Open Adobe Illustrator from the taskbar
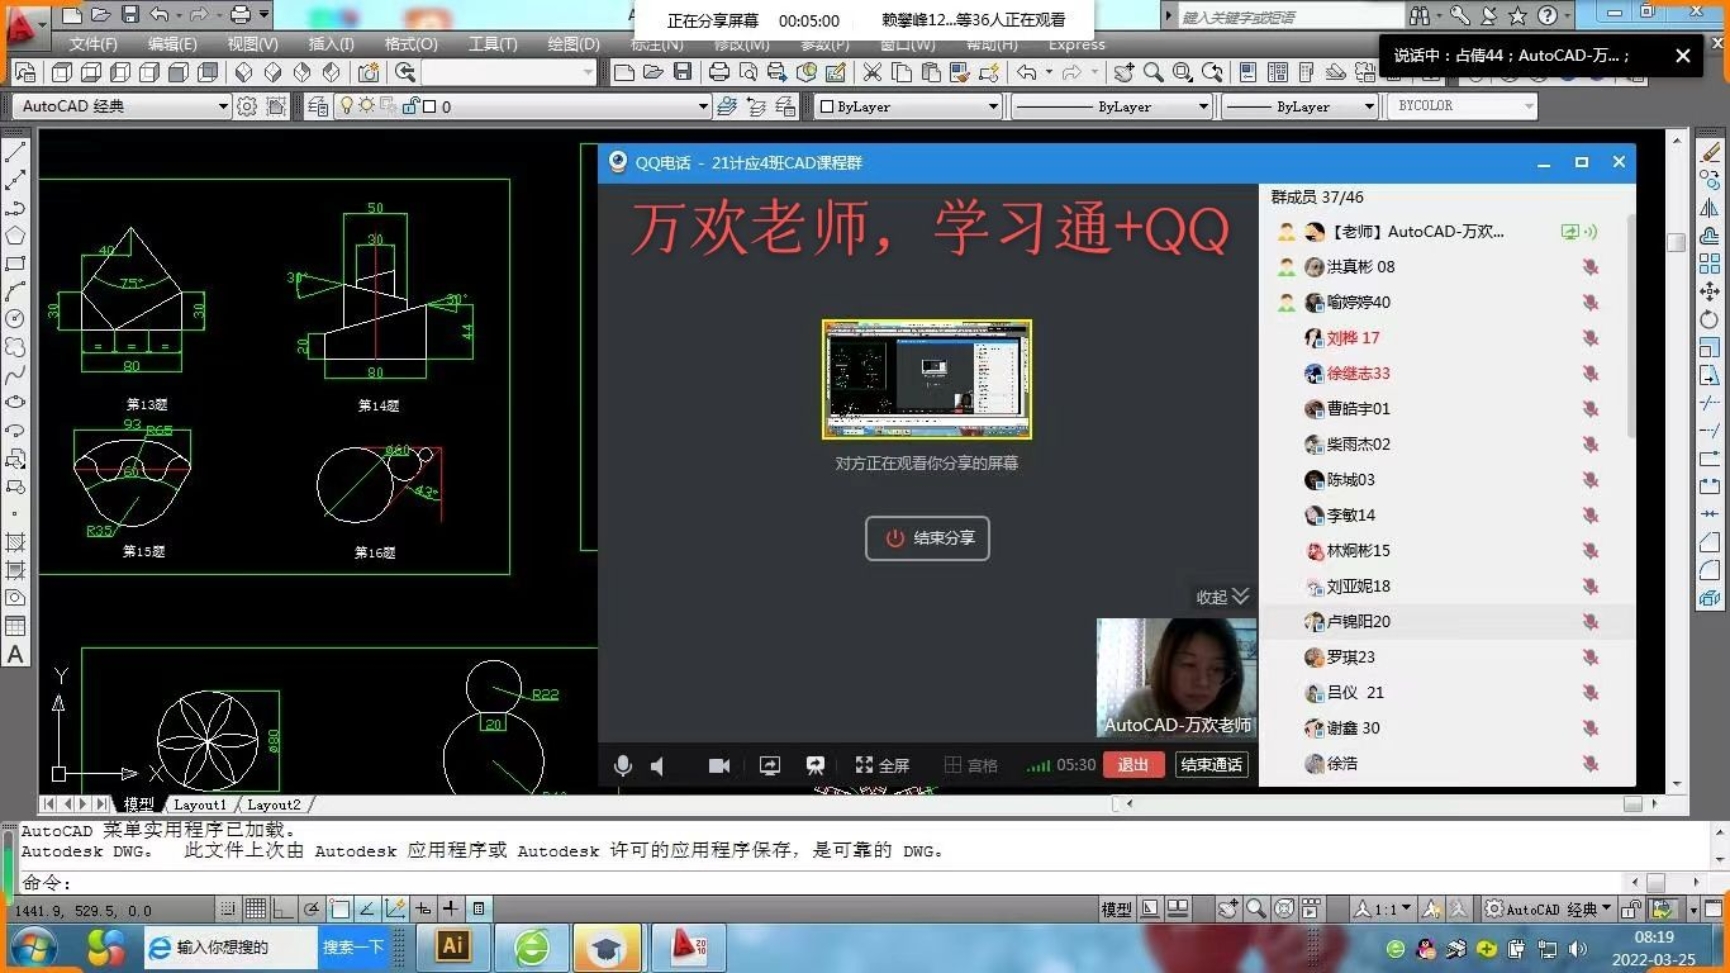 (452, 946)
